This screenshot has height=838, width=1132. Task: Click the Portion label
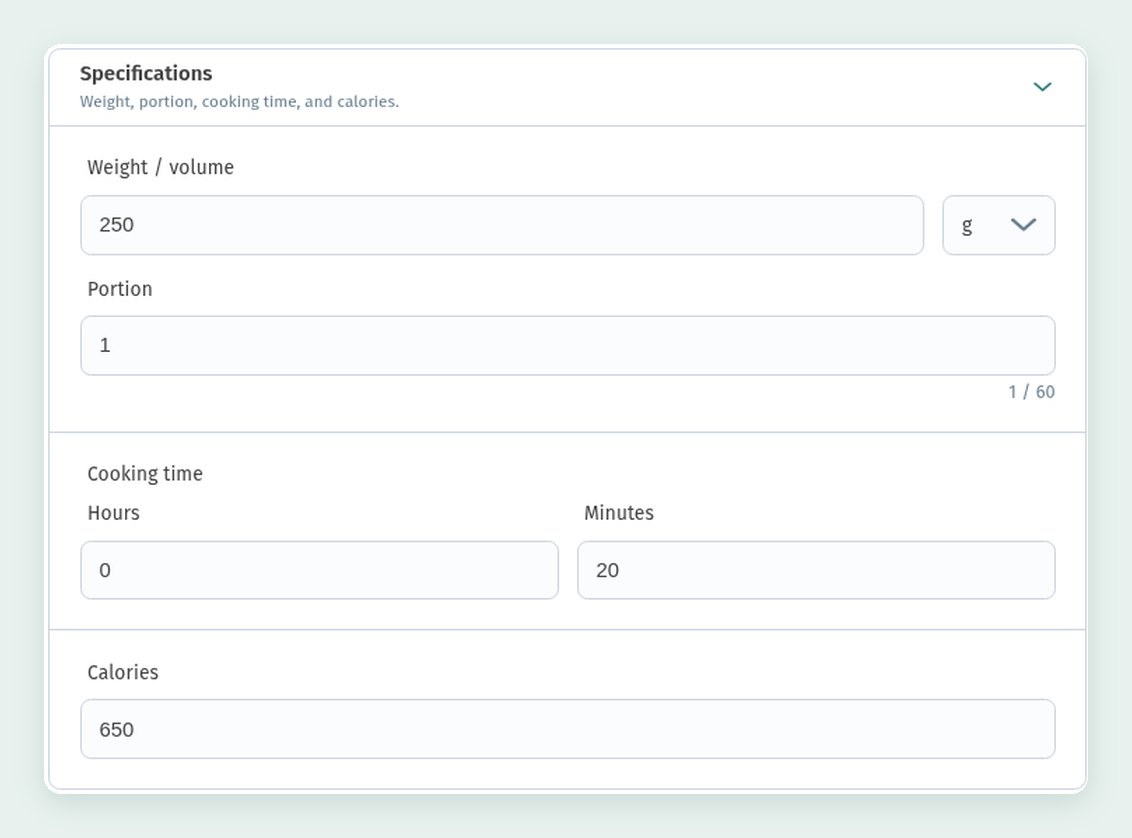coord(120,289)
